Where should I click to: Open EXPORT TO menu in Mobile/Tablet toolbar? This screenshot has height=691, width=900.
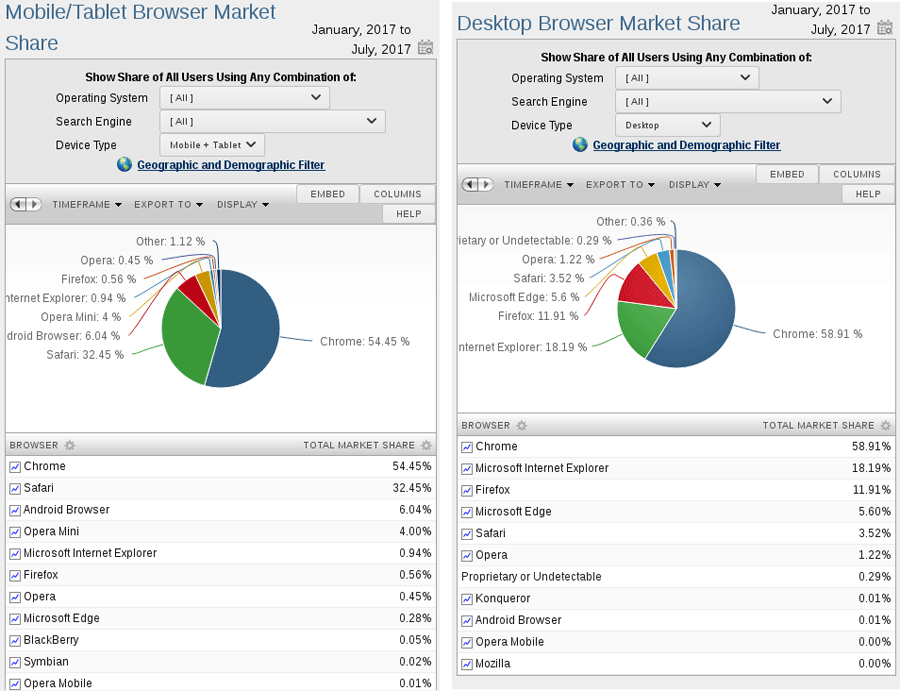pos(168,204)
